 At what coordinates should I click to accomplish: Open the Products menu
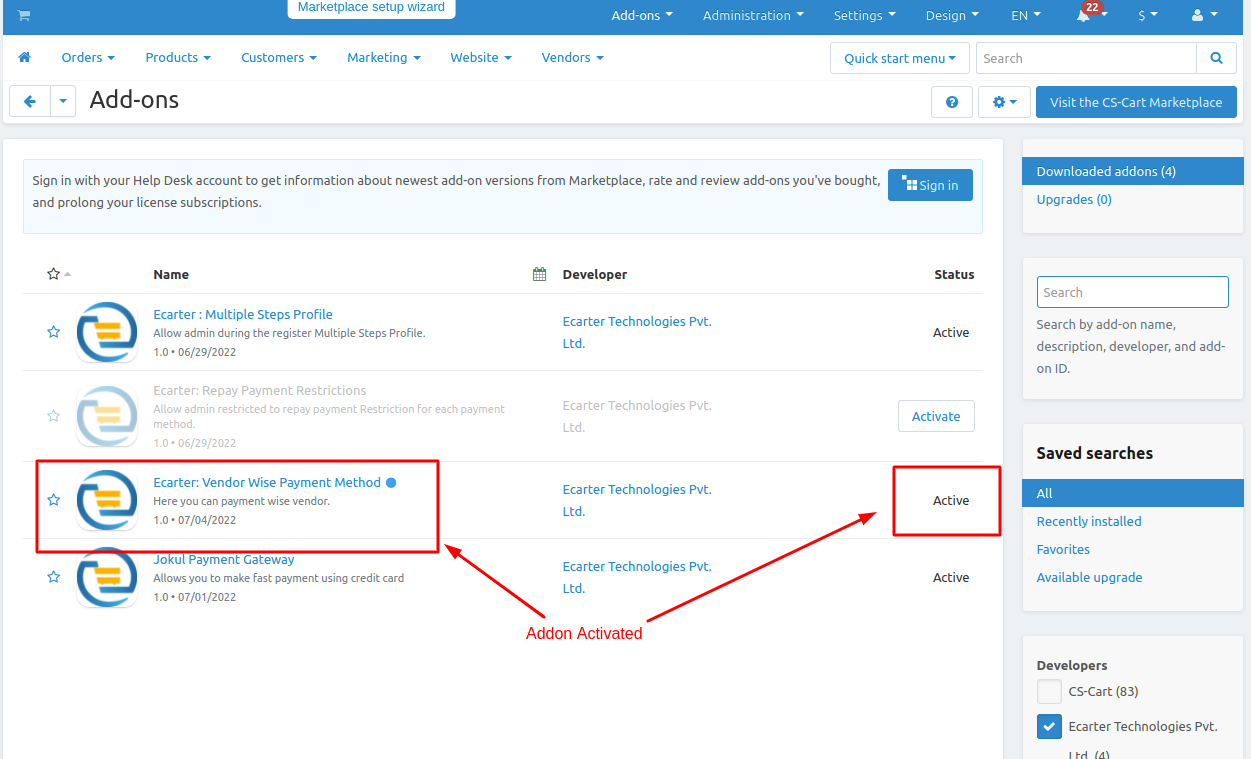(178, 58)
